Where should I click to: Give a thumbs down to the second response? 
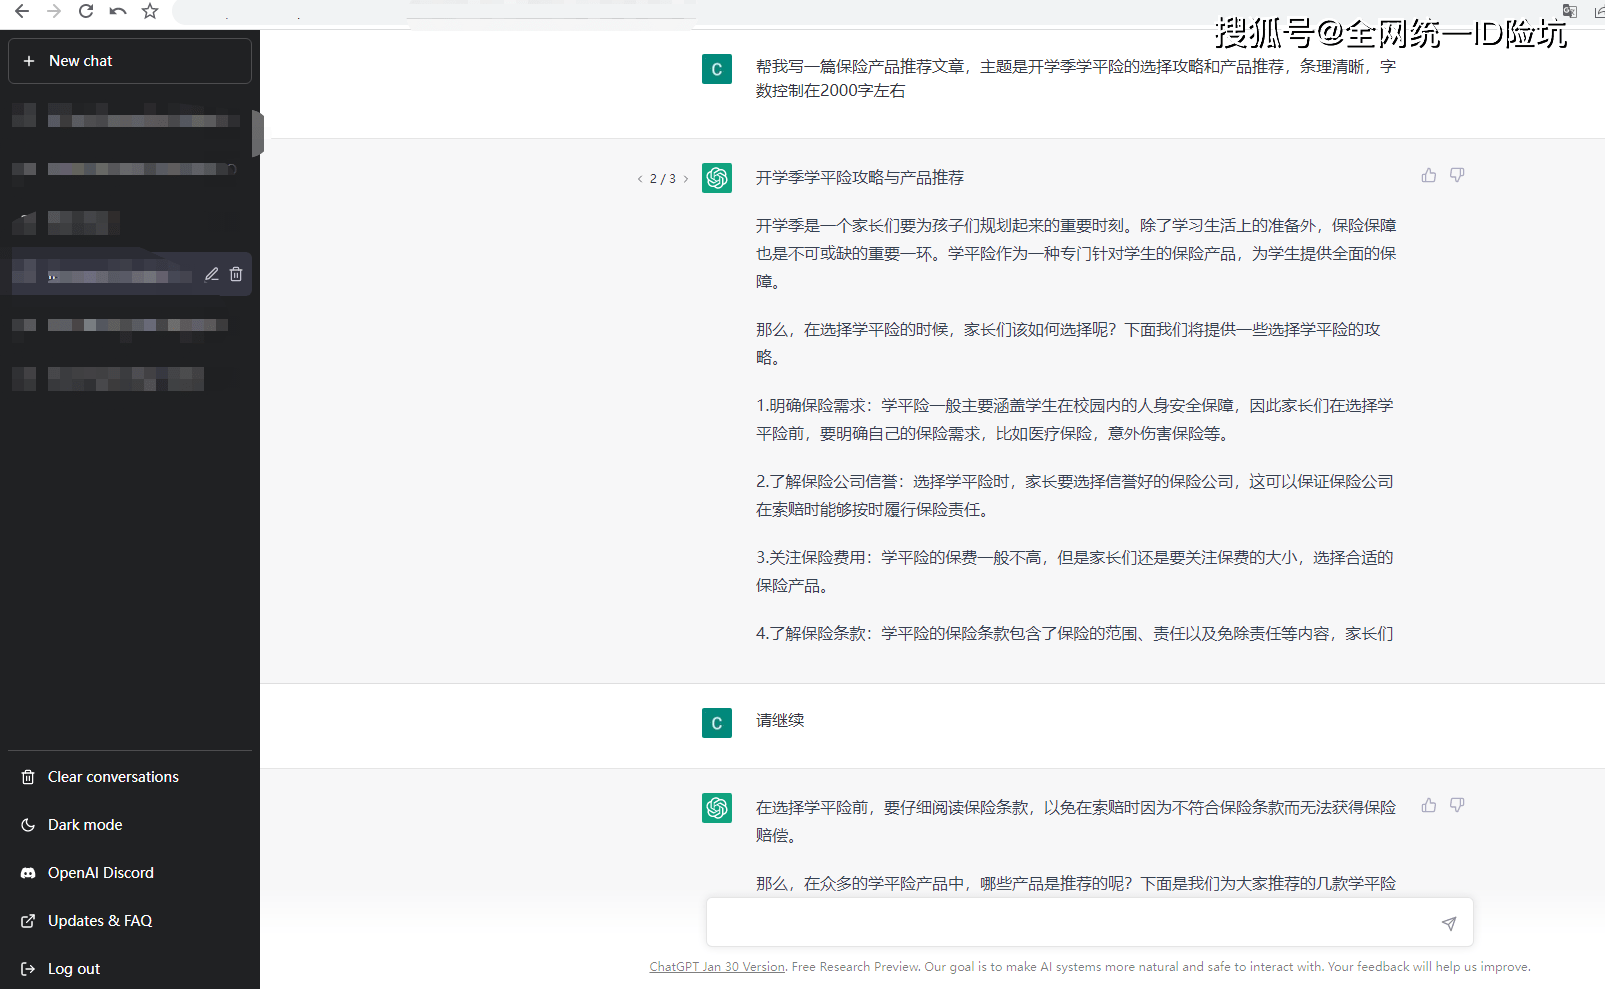pos(1457,805)
